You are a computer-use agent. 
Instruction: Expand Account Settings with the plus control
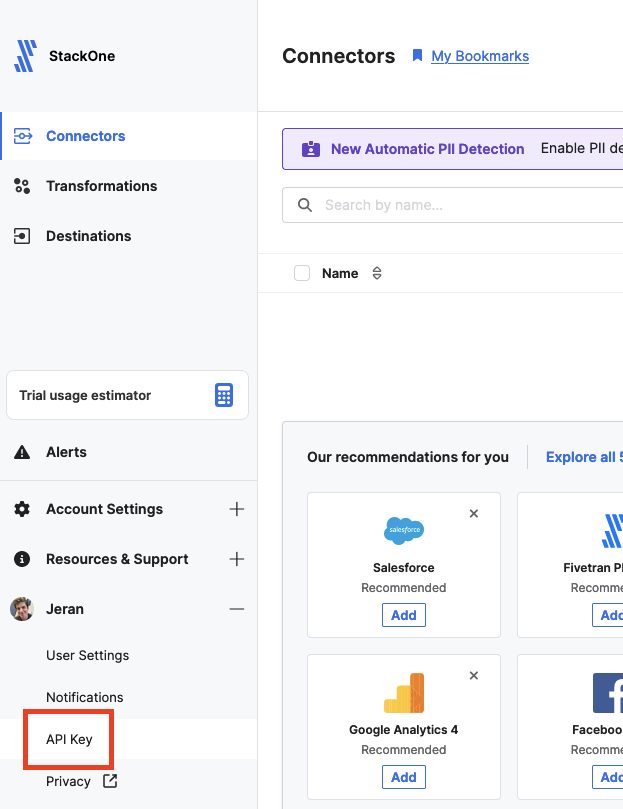tap(236, 509)
